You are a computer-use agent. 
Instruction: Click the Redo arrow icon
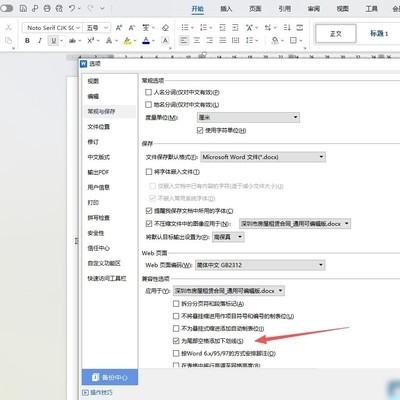pyautogui.click(x=90, y=8)
